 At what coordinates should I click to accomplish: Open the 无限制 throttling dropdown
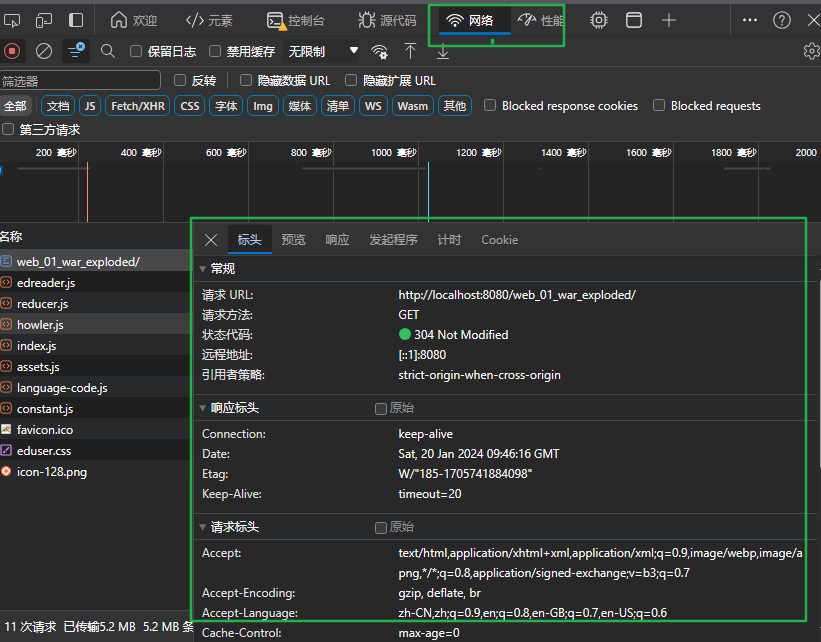point(321,51)
